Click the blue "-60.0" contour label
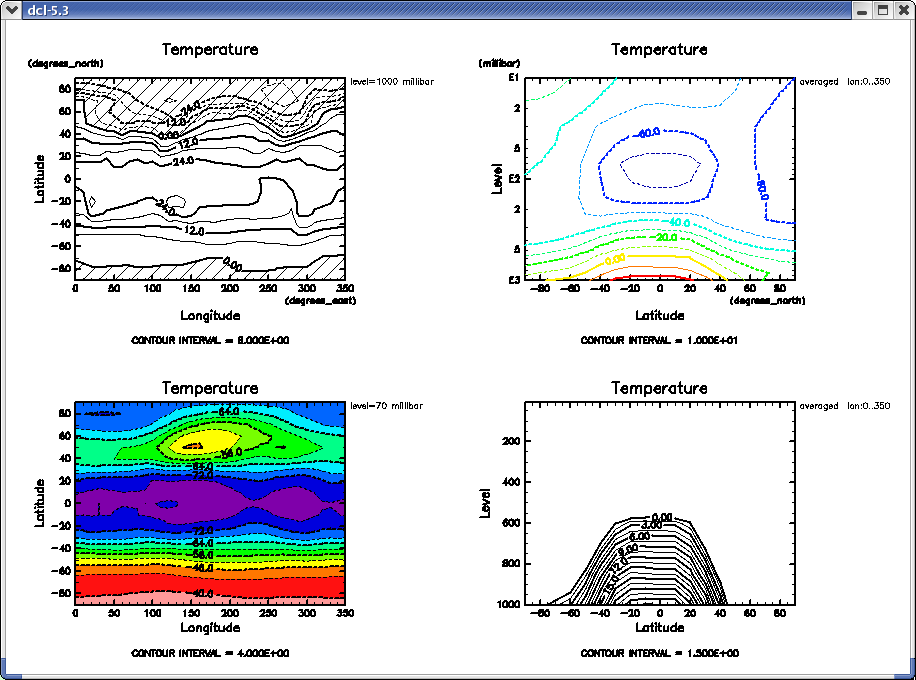Screen dimensions: 916x680 pos(648,133)
